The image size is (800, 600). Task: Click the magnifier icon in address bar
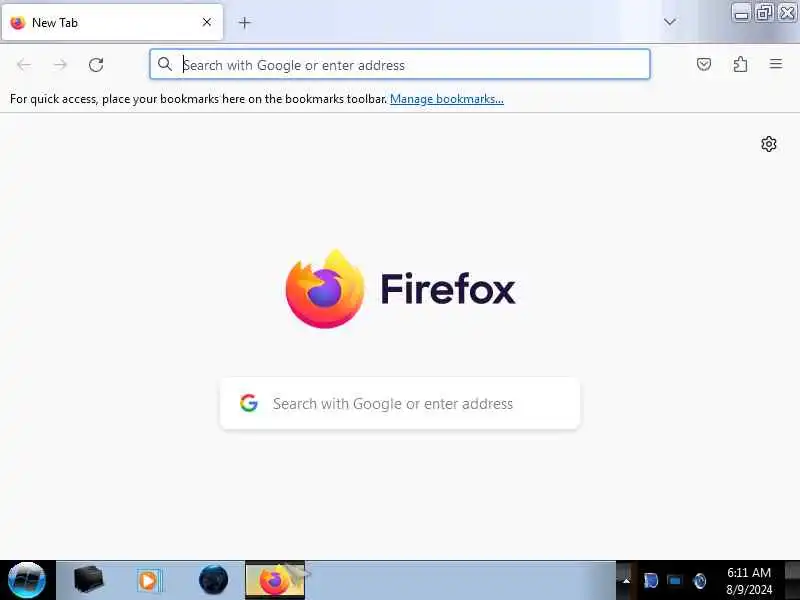pyautogui.click(x=164, y=64)
